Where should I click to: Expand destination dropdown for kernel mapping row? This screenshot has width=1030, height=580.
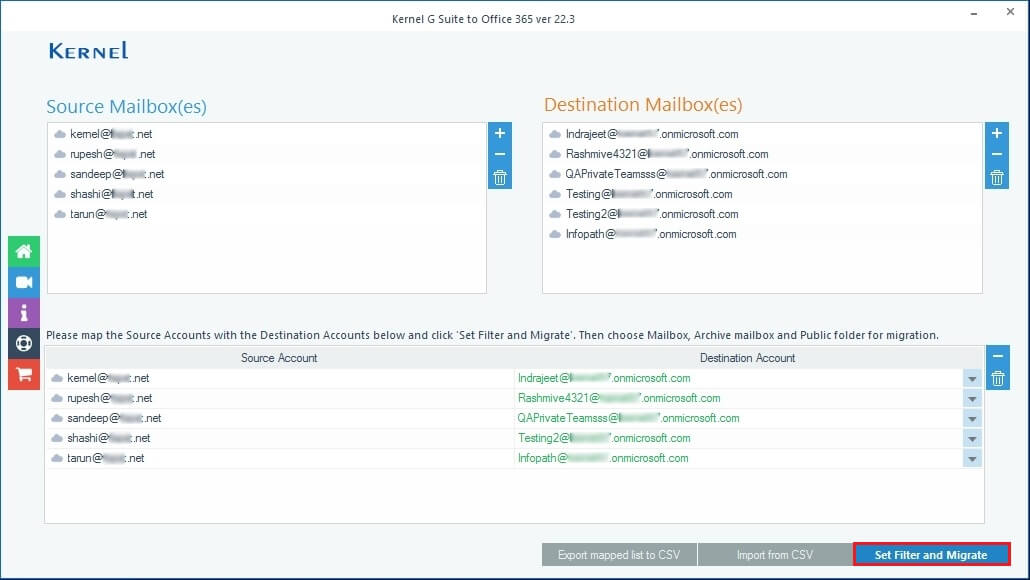coord(972,378)
